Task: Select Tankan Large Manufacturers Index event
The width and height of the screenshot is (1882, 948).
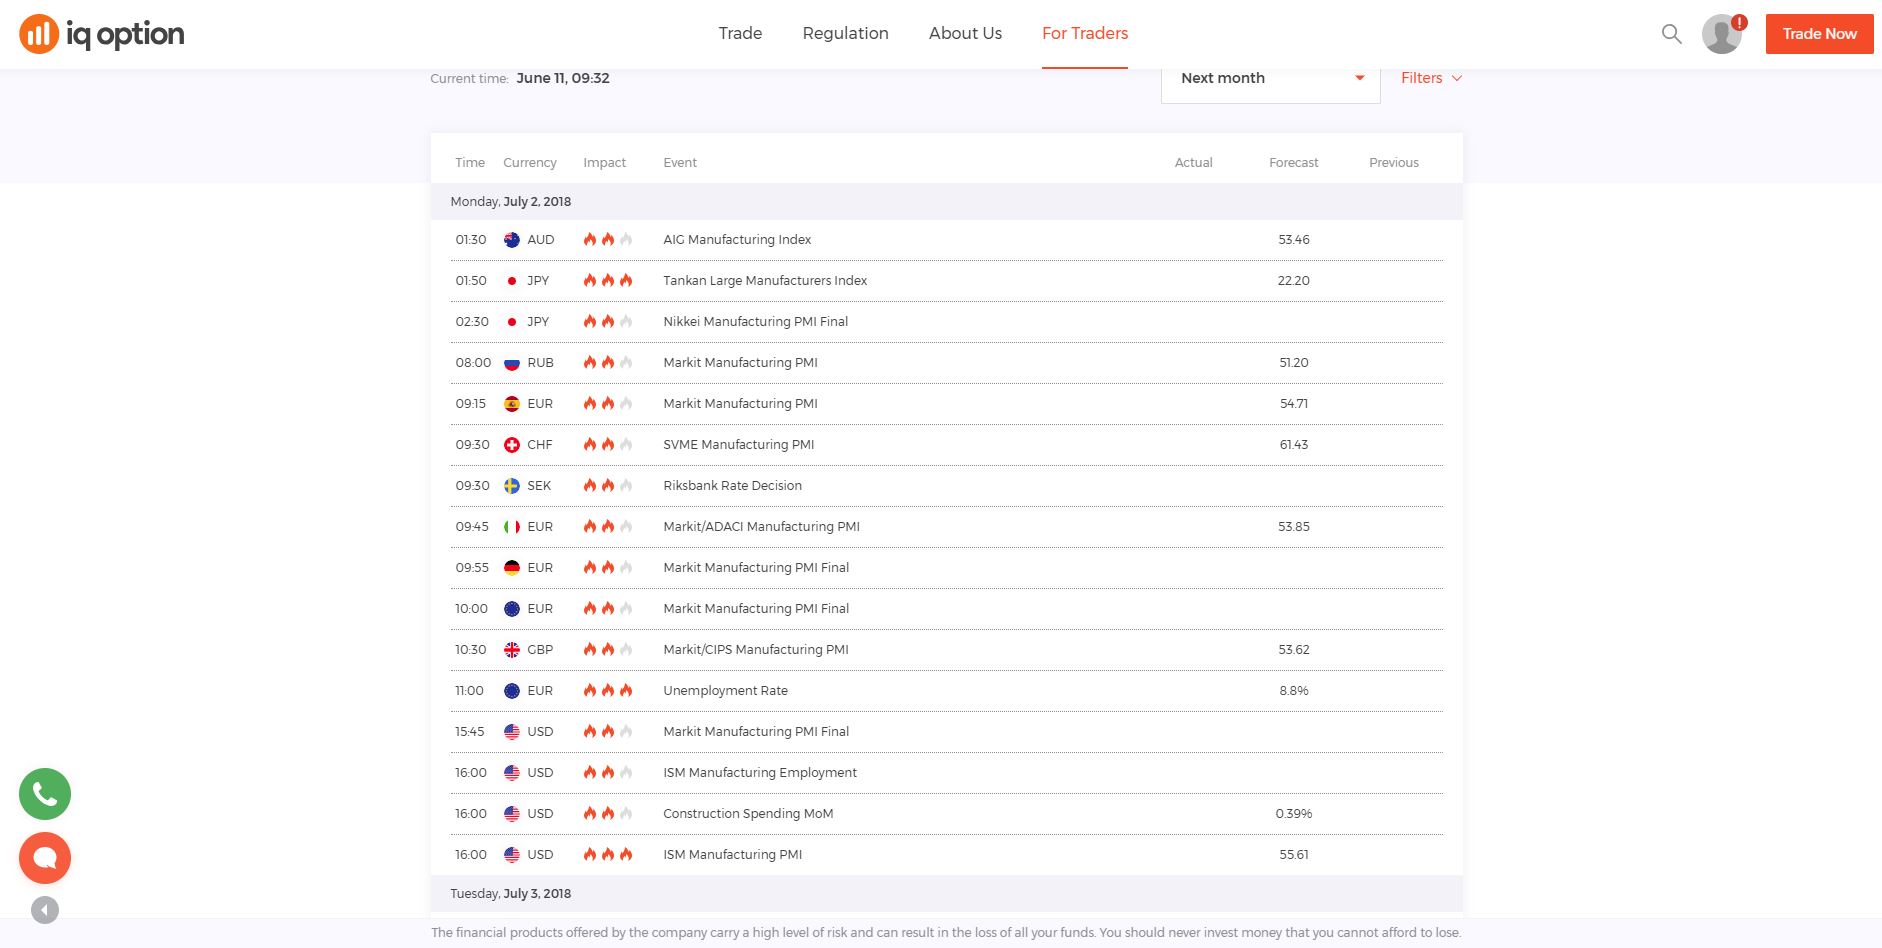Action: [765, 281]
